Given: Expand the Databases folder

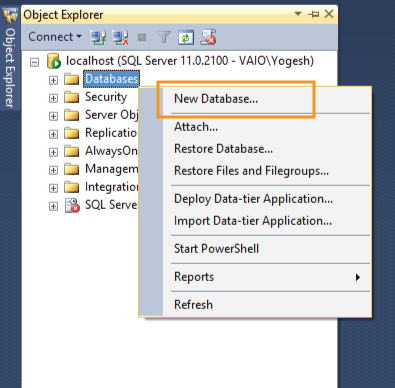Looking at the screenshot, I should (53, 80).
